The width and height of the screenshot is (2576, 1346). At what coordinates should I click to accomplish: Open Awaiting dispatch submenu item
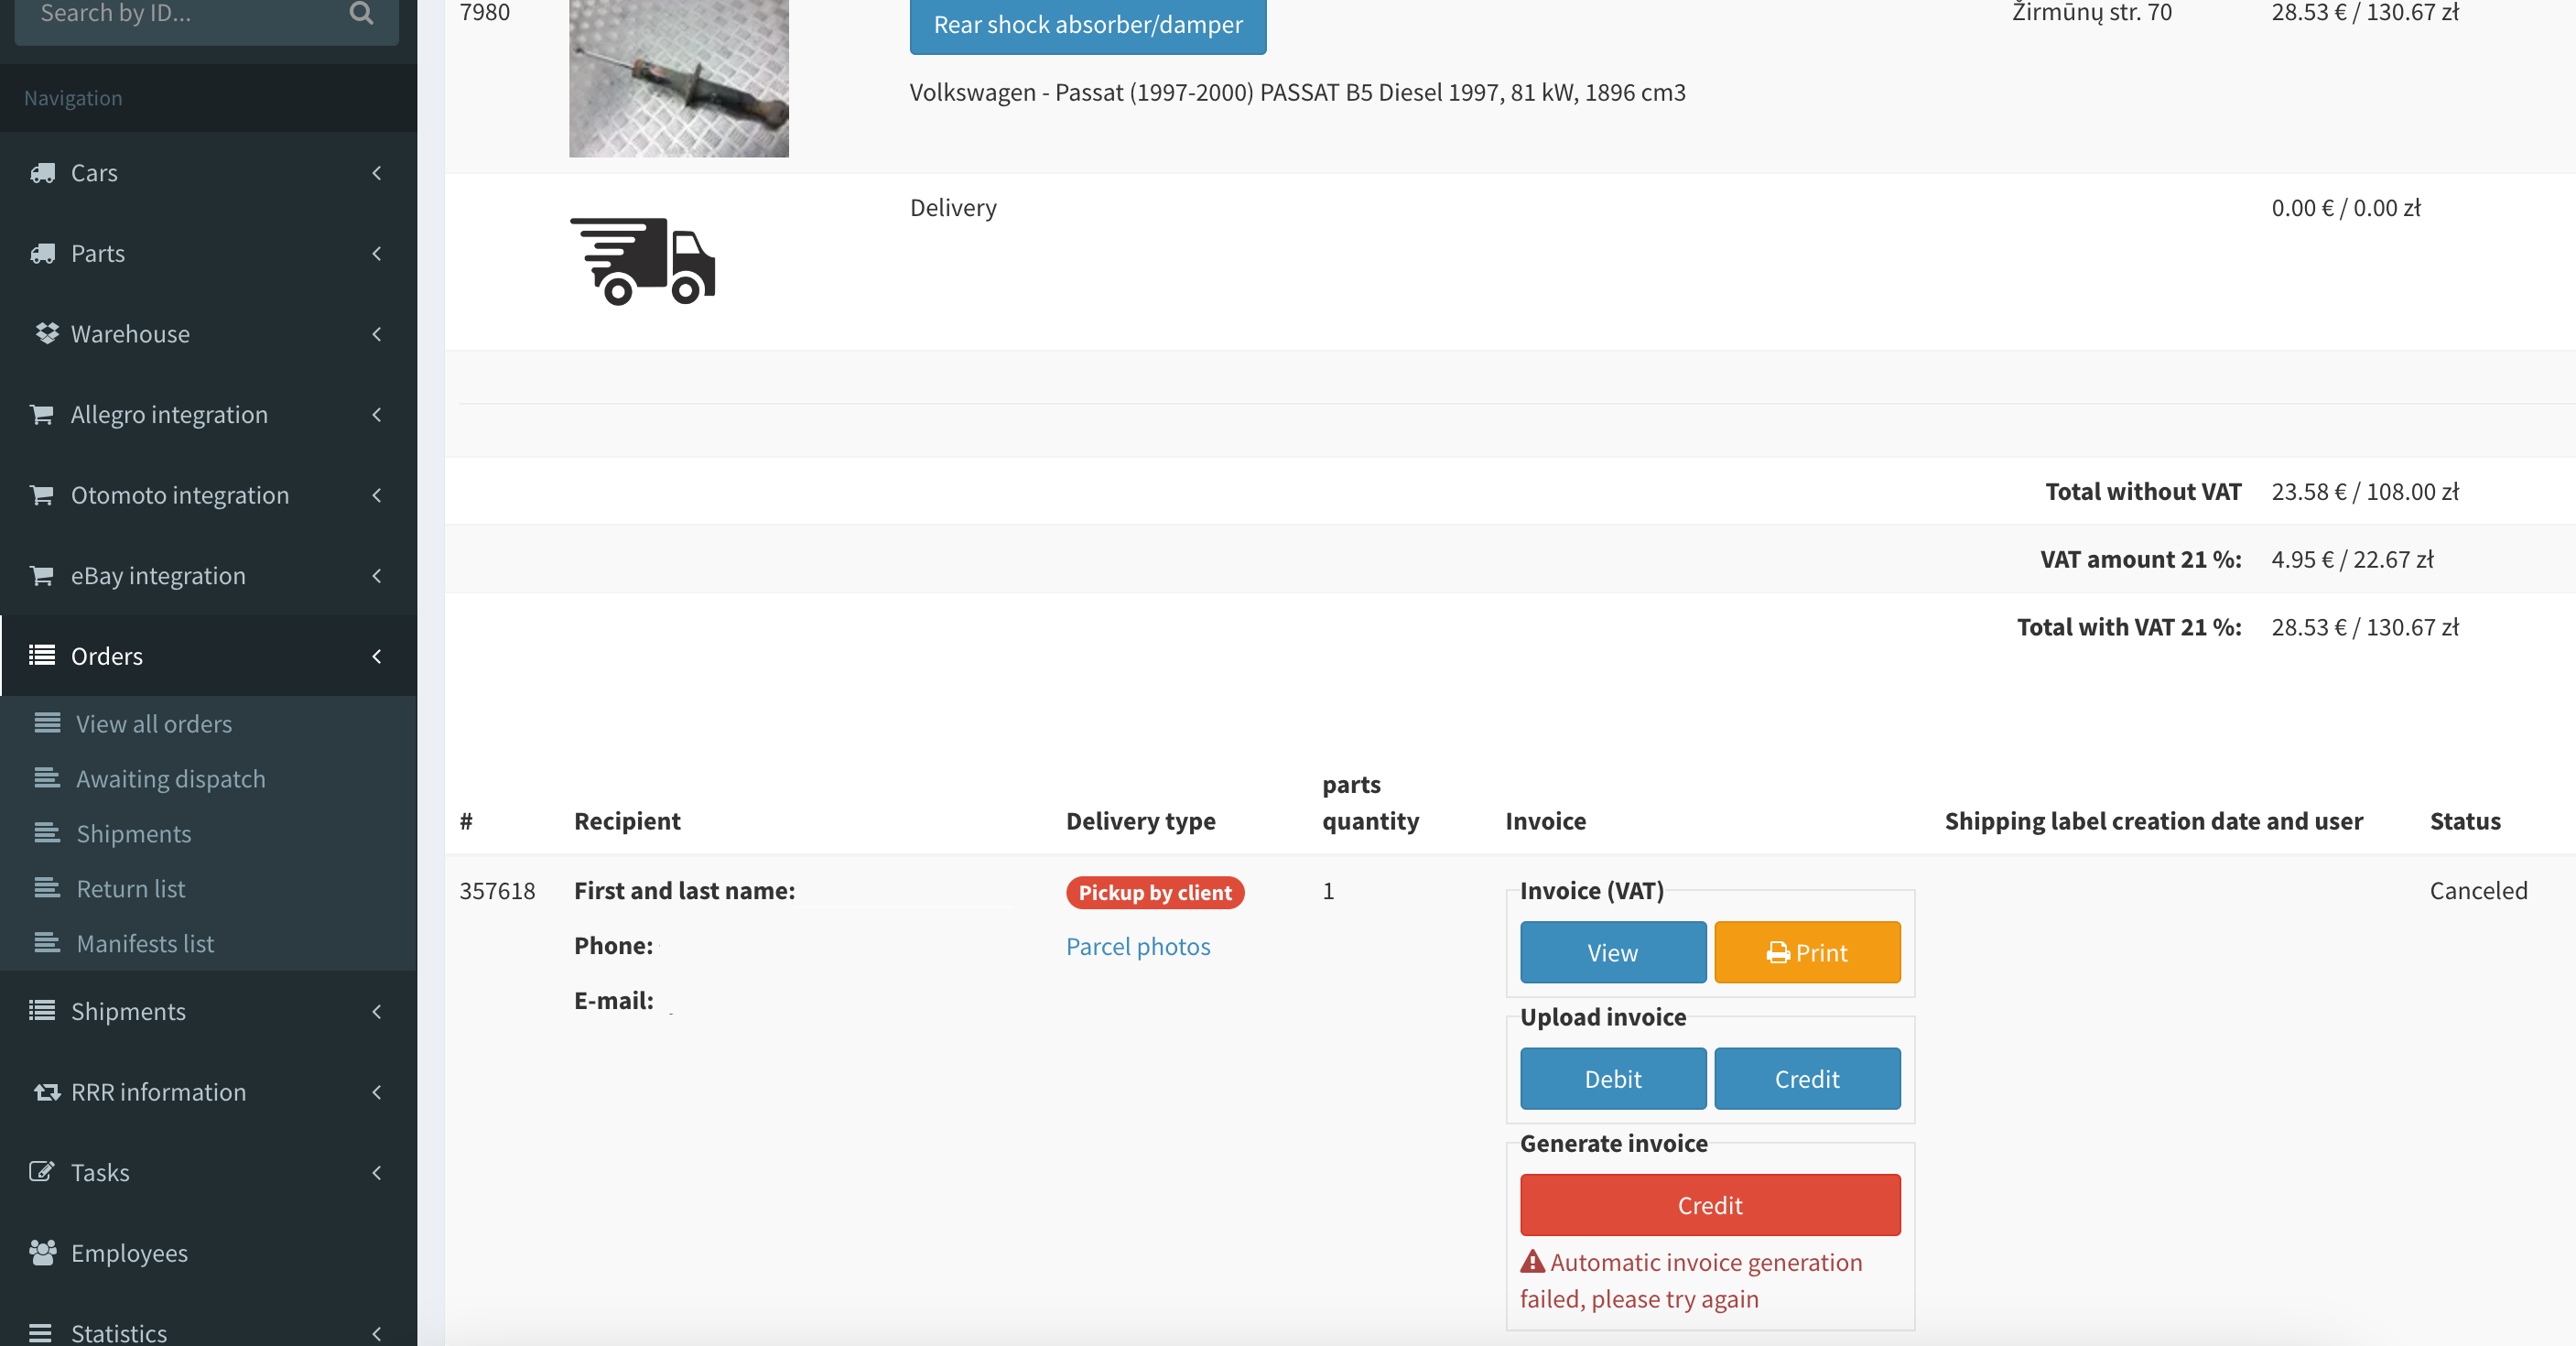170,778
